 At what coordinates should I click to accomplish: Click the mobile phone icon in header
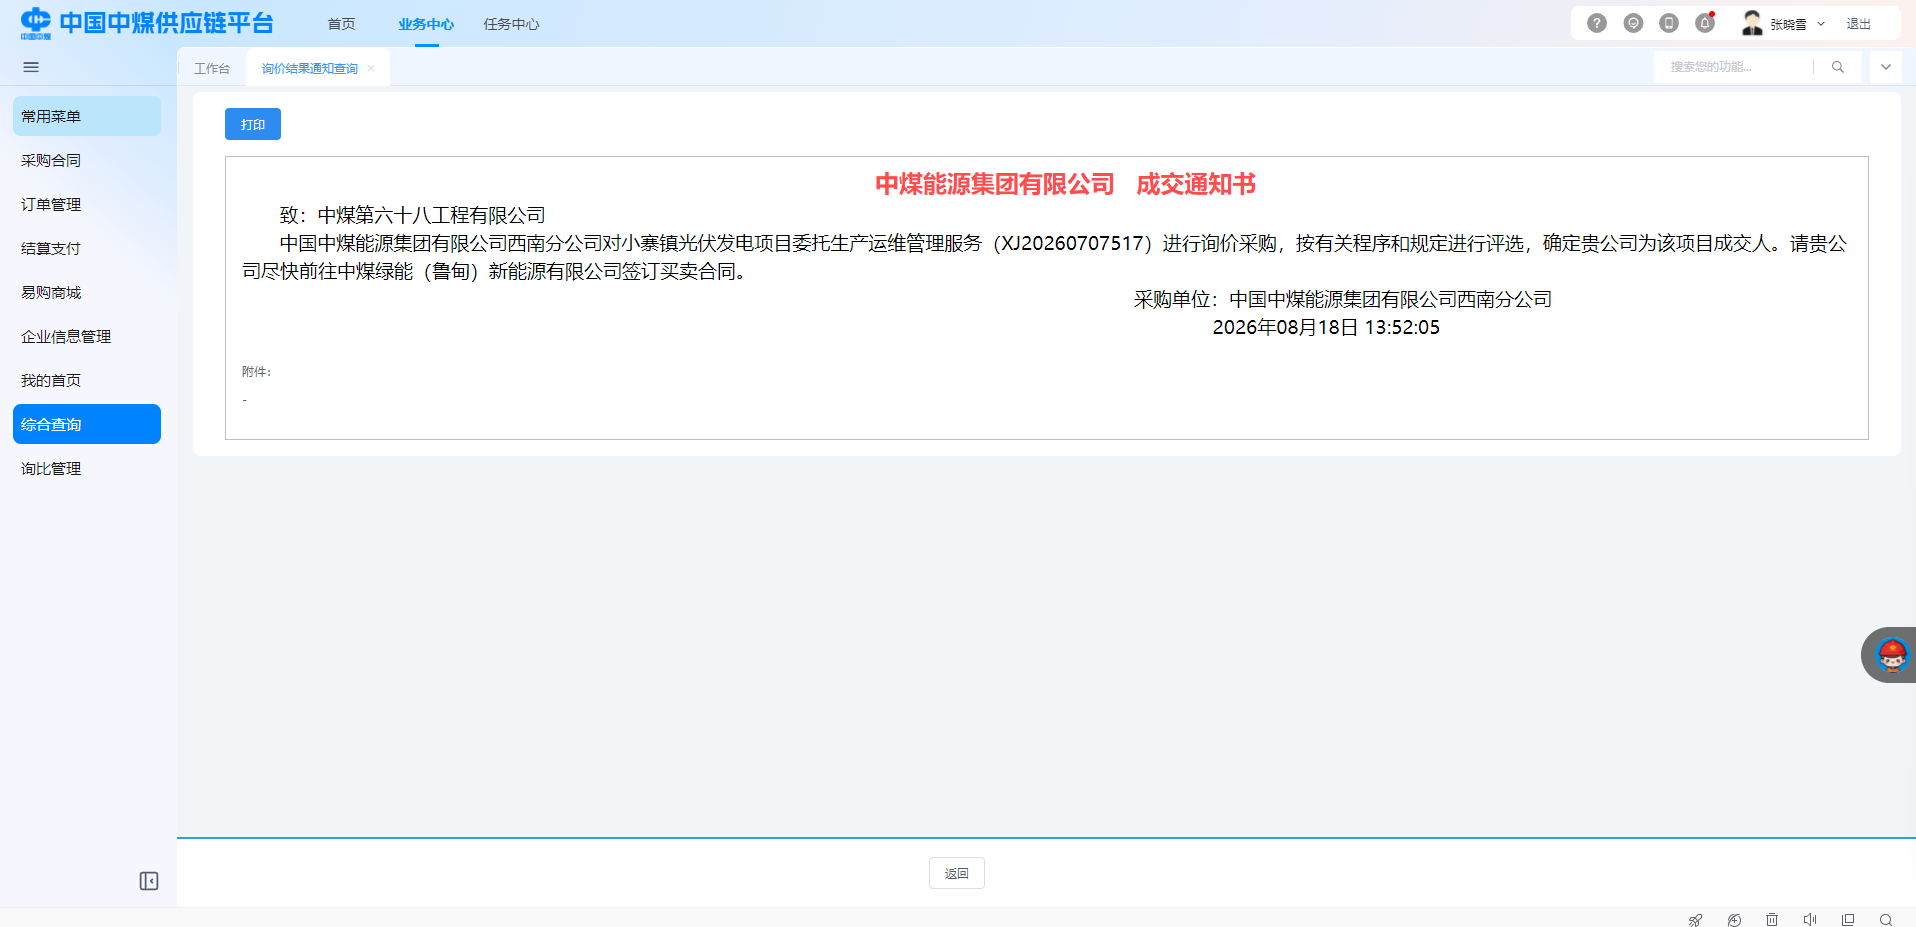click(1669, 23)
